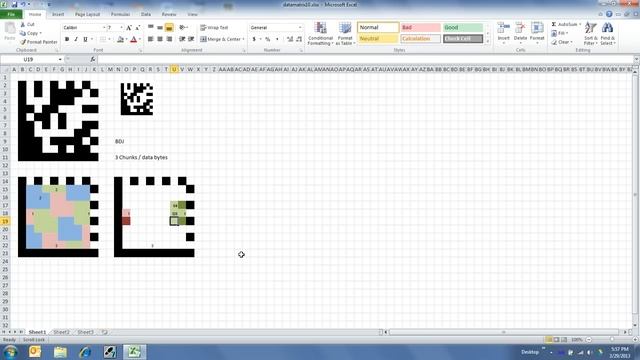Switch to Page Layout view in status bar
This screenshot has height=360, width=640.
(x=556, y=340)
